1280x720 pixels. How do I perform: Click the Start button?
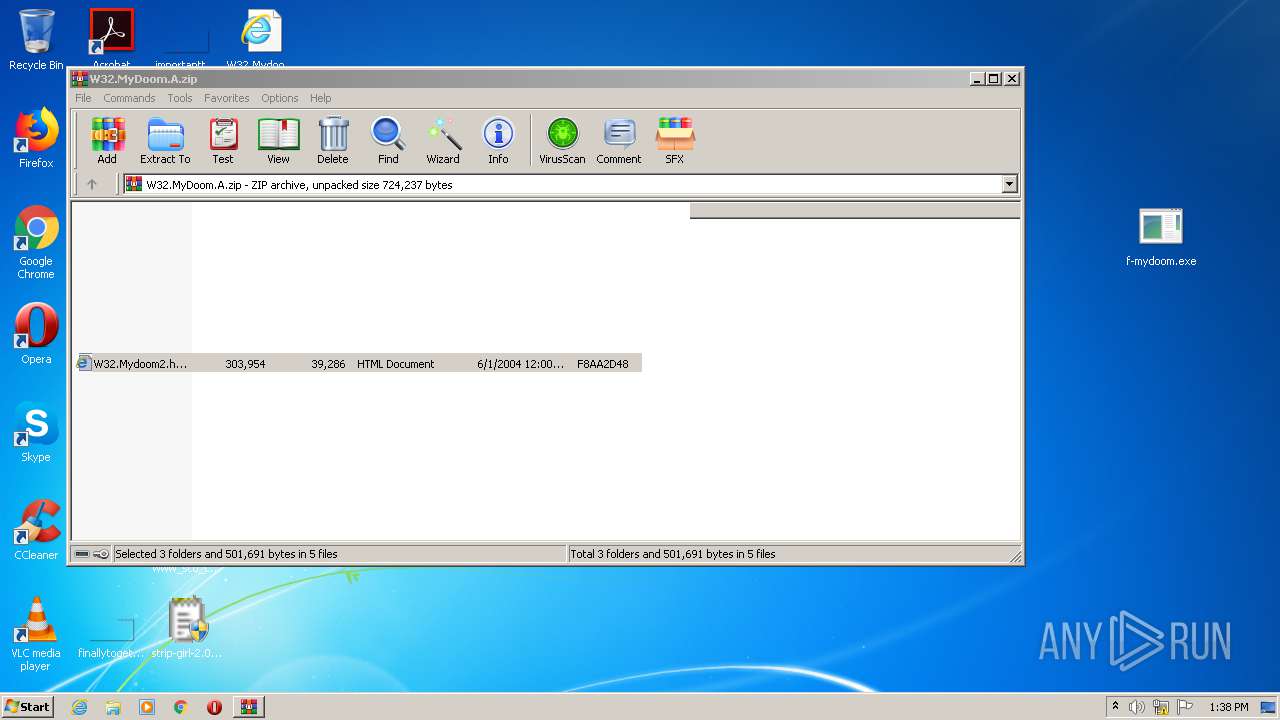point(27,707)
